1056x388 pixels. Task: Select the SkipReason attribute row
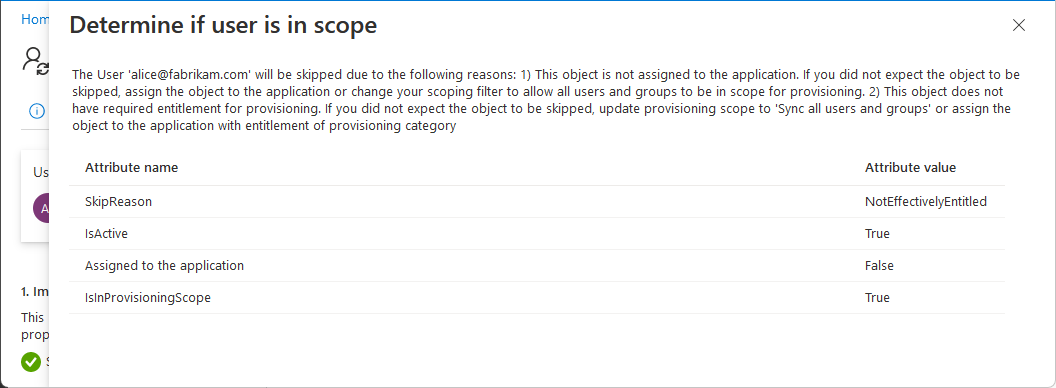[537, 201]
